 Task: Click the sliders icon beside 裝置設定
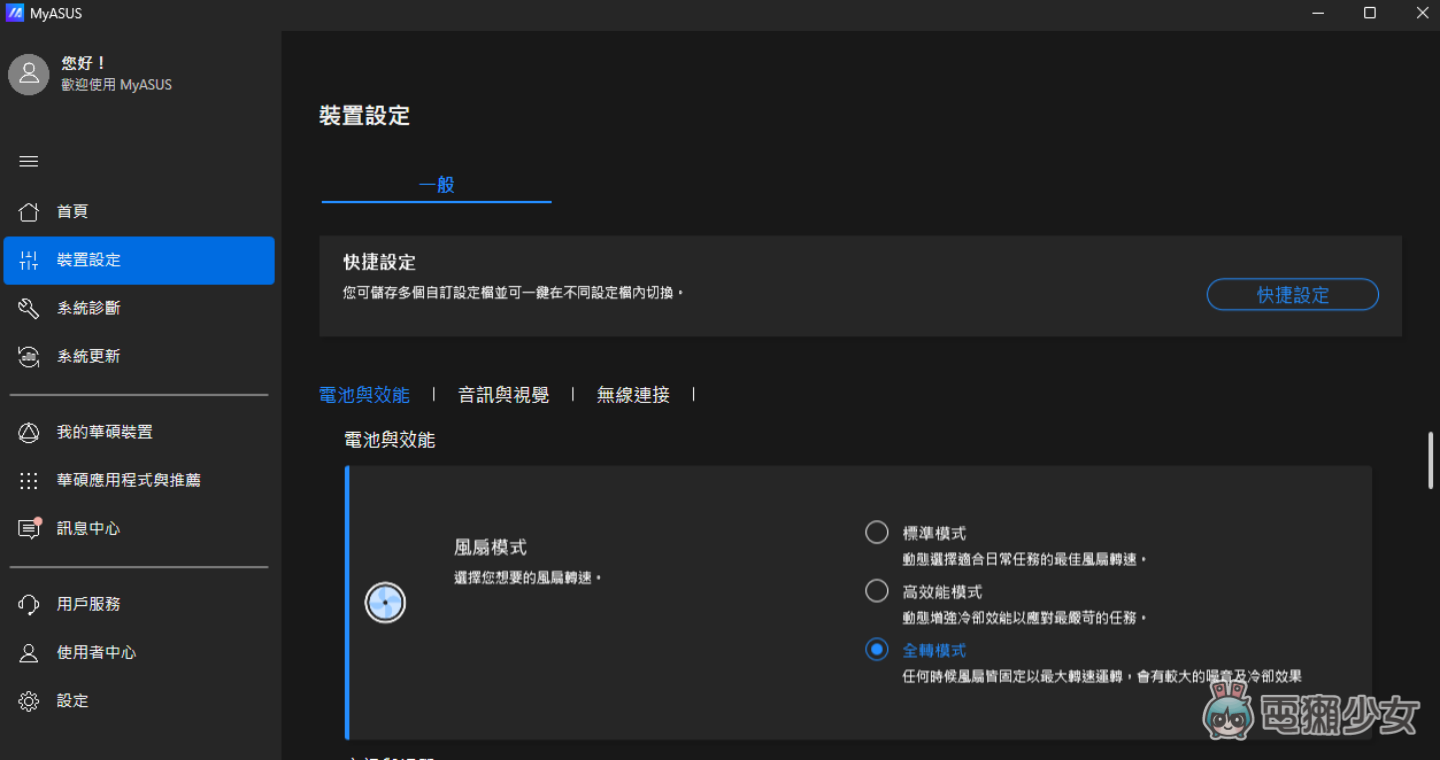pyautogui.click(x=29, y=260)
